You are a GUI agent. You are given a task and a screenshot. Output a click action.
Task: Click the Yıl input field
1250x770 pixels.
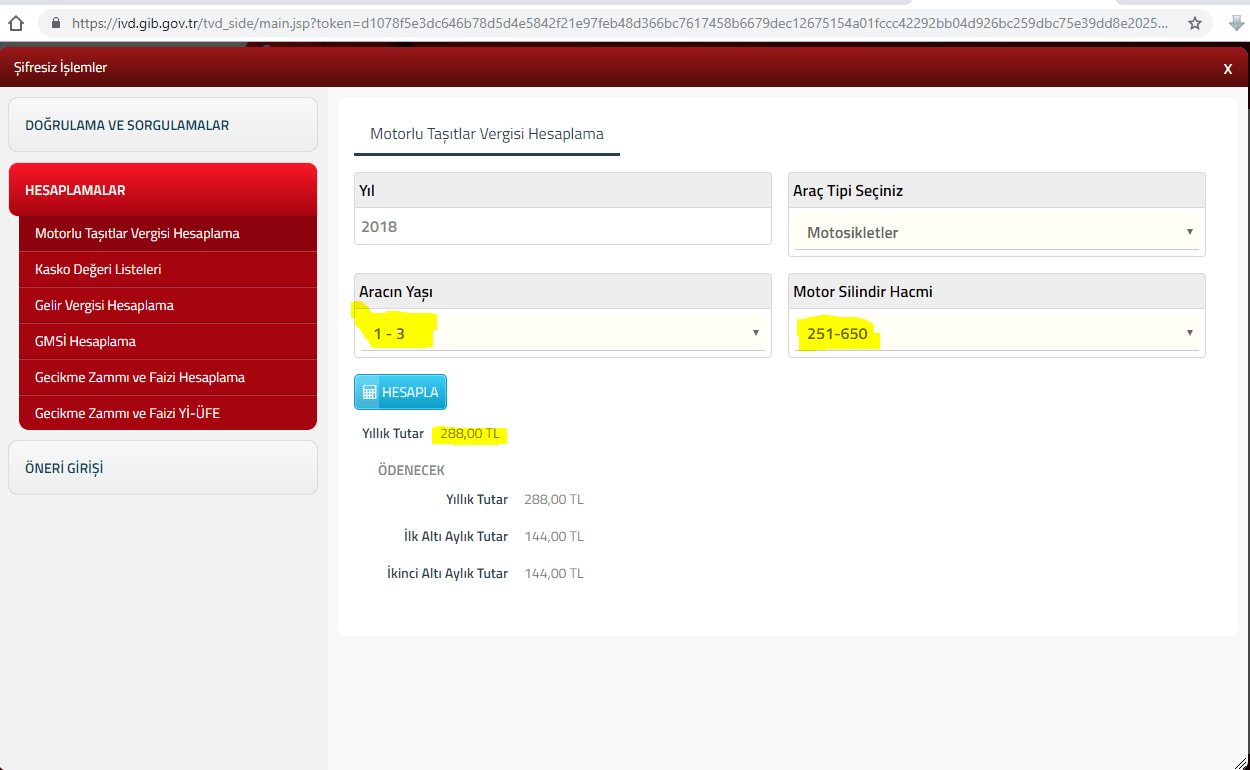pos(562,227)
